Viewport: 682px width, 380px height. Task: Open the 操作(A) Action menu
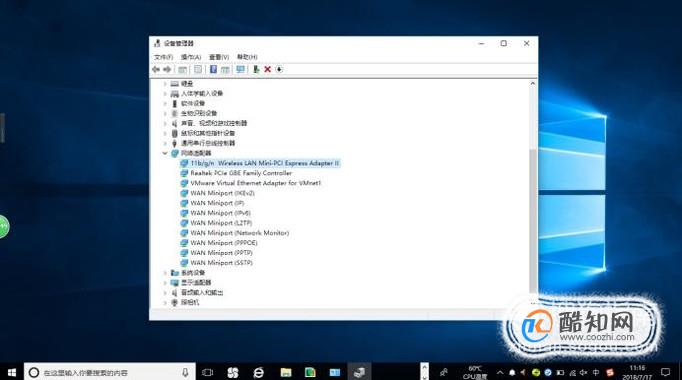191,57
